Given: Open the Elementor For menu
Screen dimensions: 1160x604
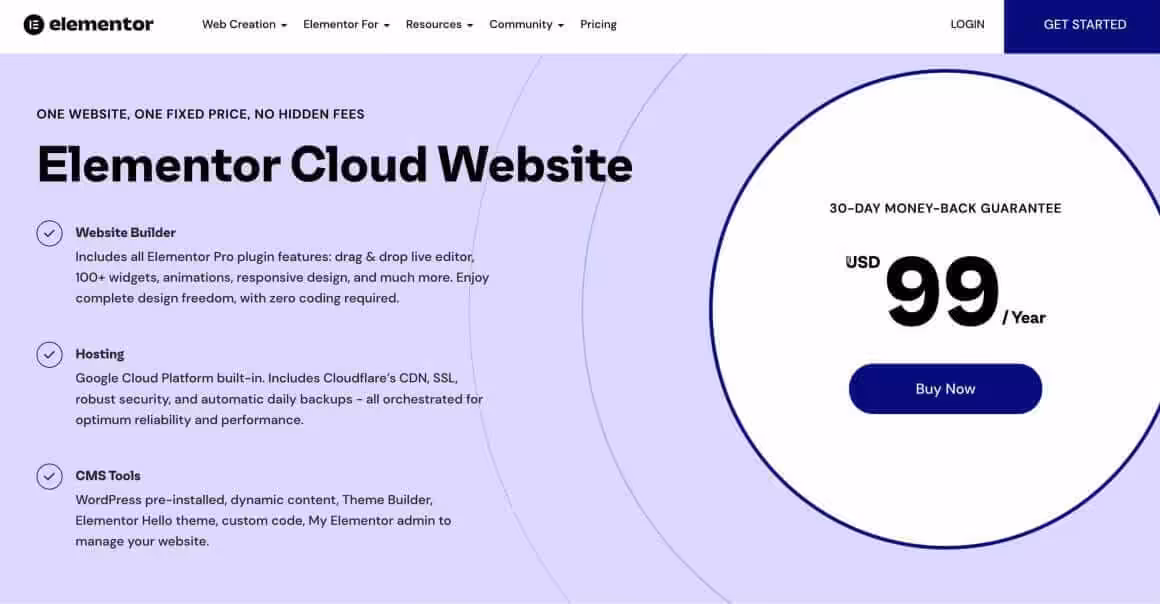Looking at the screenshot, I should [345, 24].
